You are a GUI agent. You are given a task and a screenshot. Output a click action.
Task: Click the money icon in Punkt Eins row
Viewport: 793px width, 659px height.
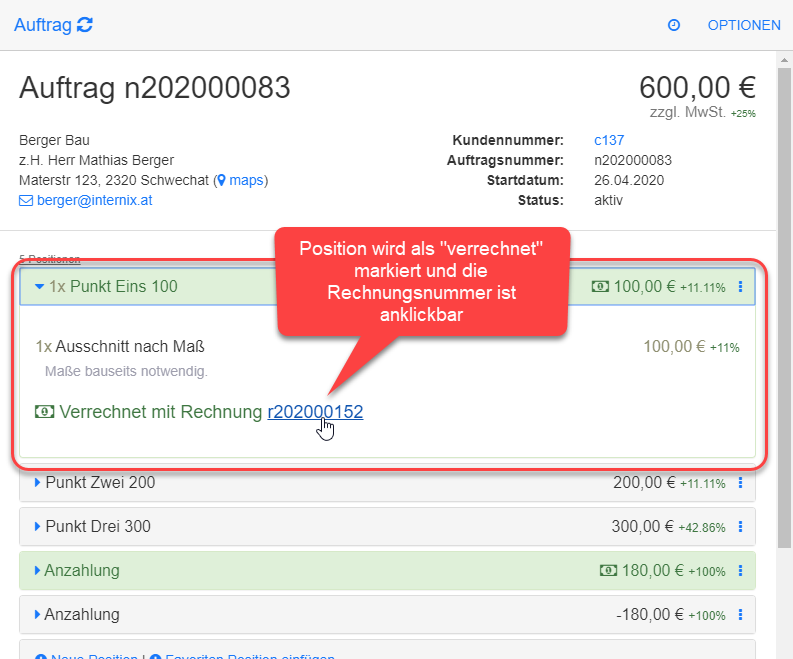[600, 287]
